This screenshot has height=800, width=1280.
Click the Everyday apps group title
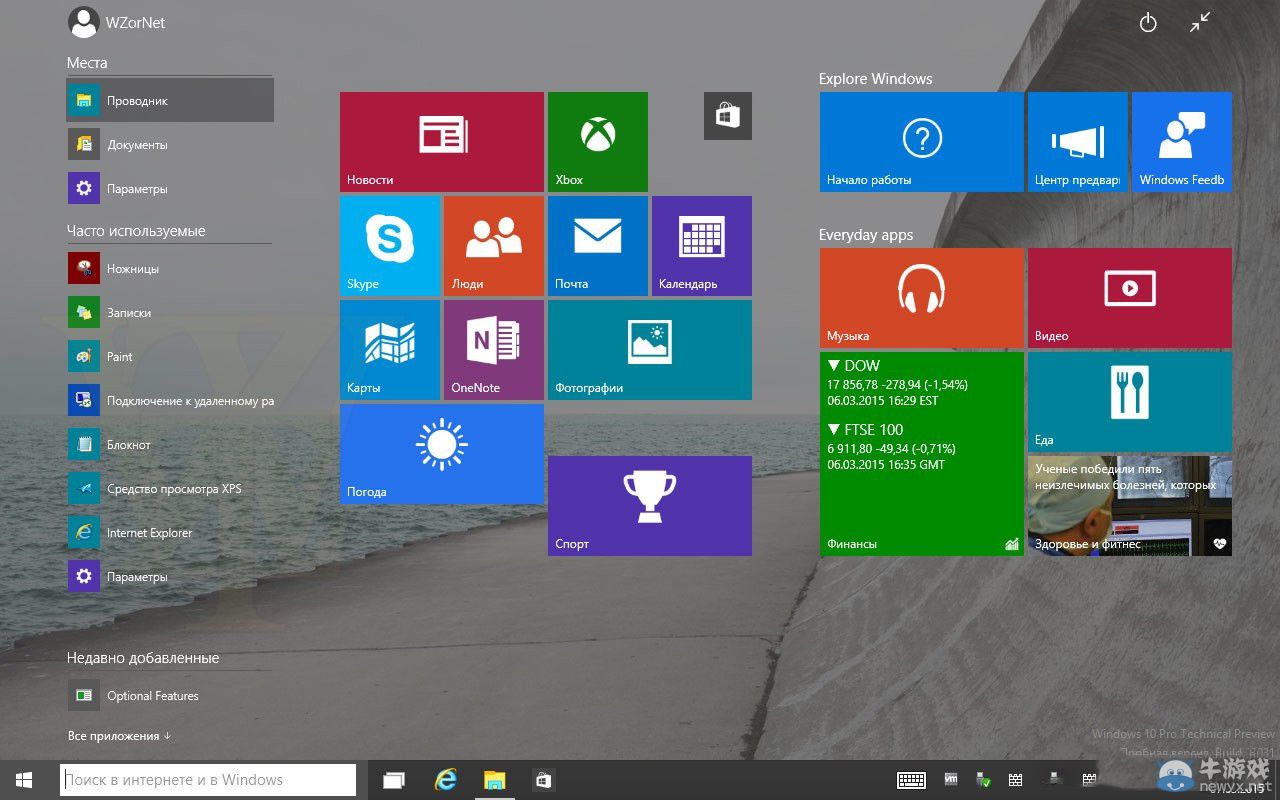click(x=866, y=235)
